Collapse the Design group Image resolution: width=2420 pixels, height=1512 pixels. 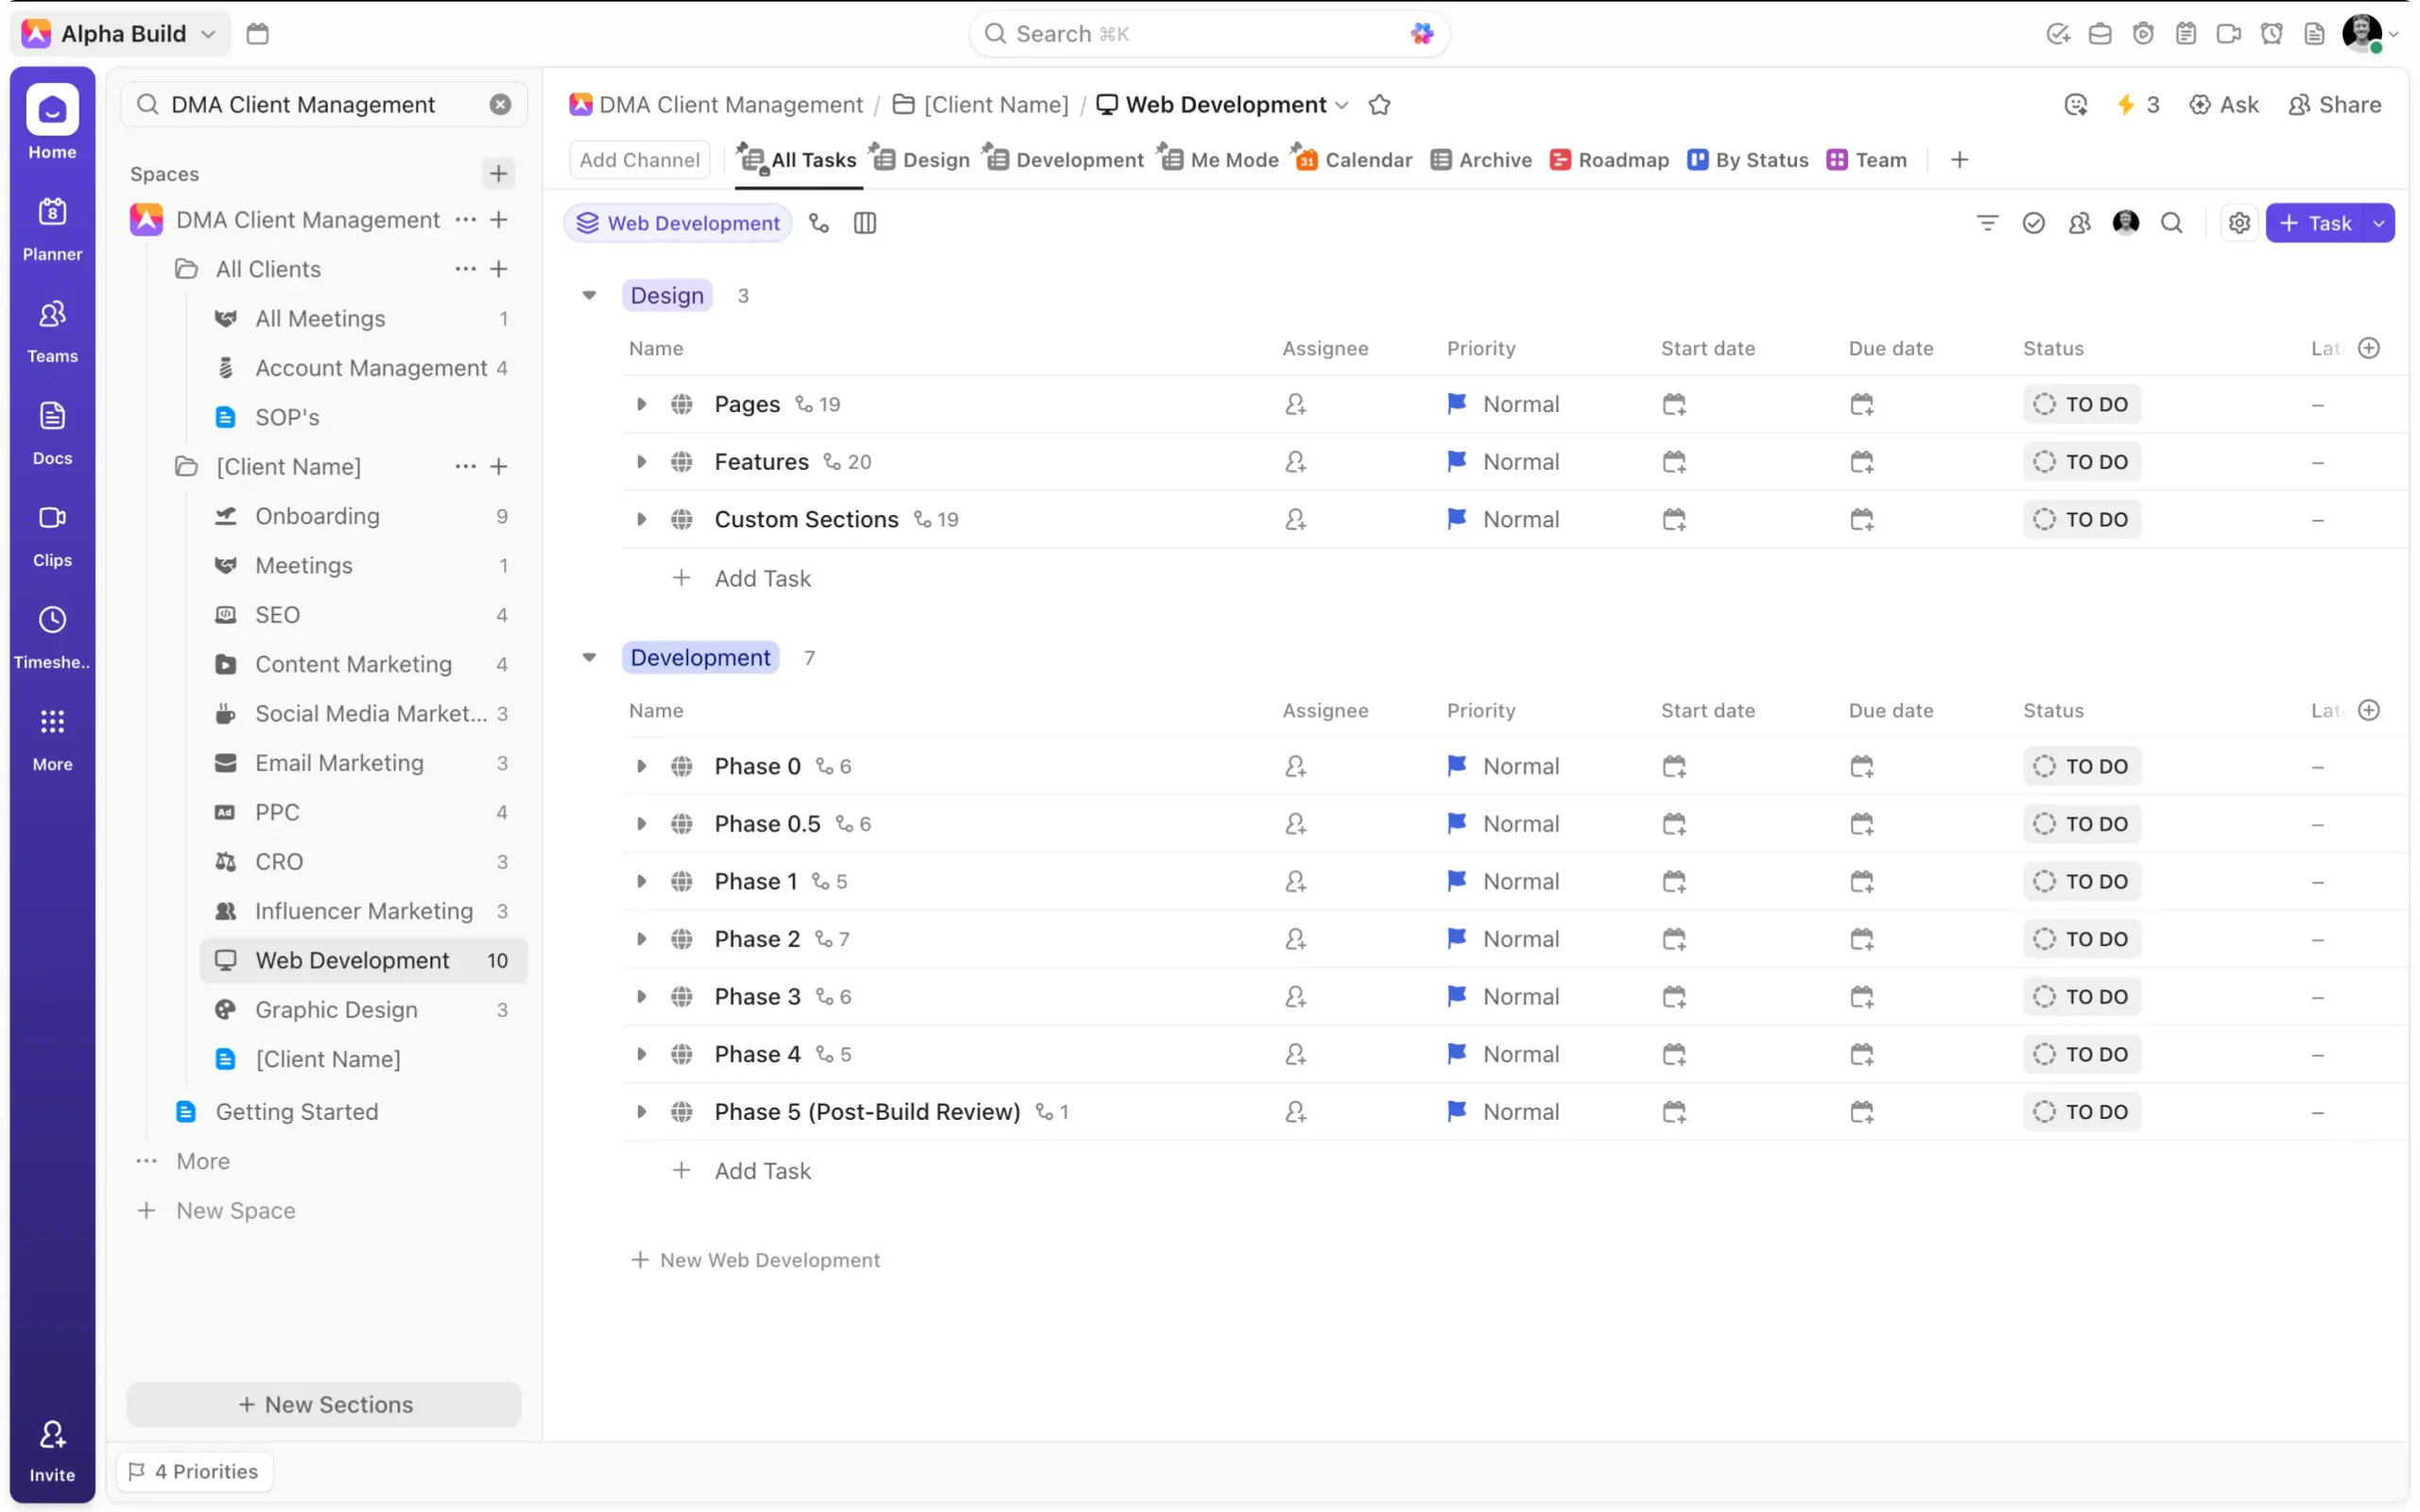pos(589,295)
